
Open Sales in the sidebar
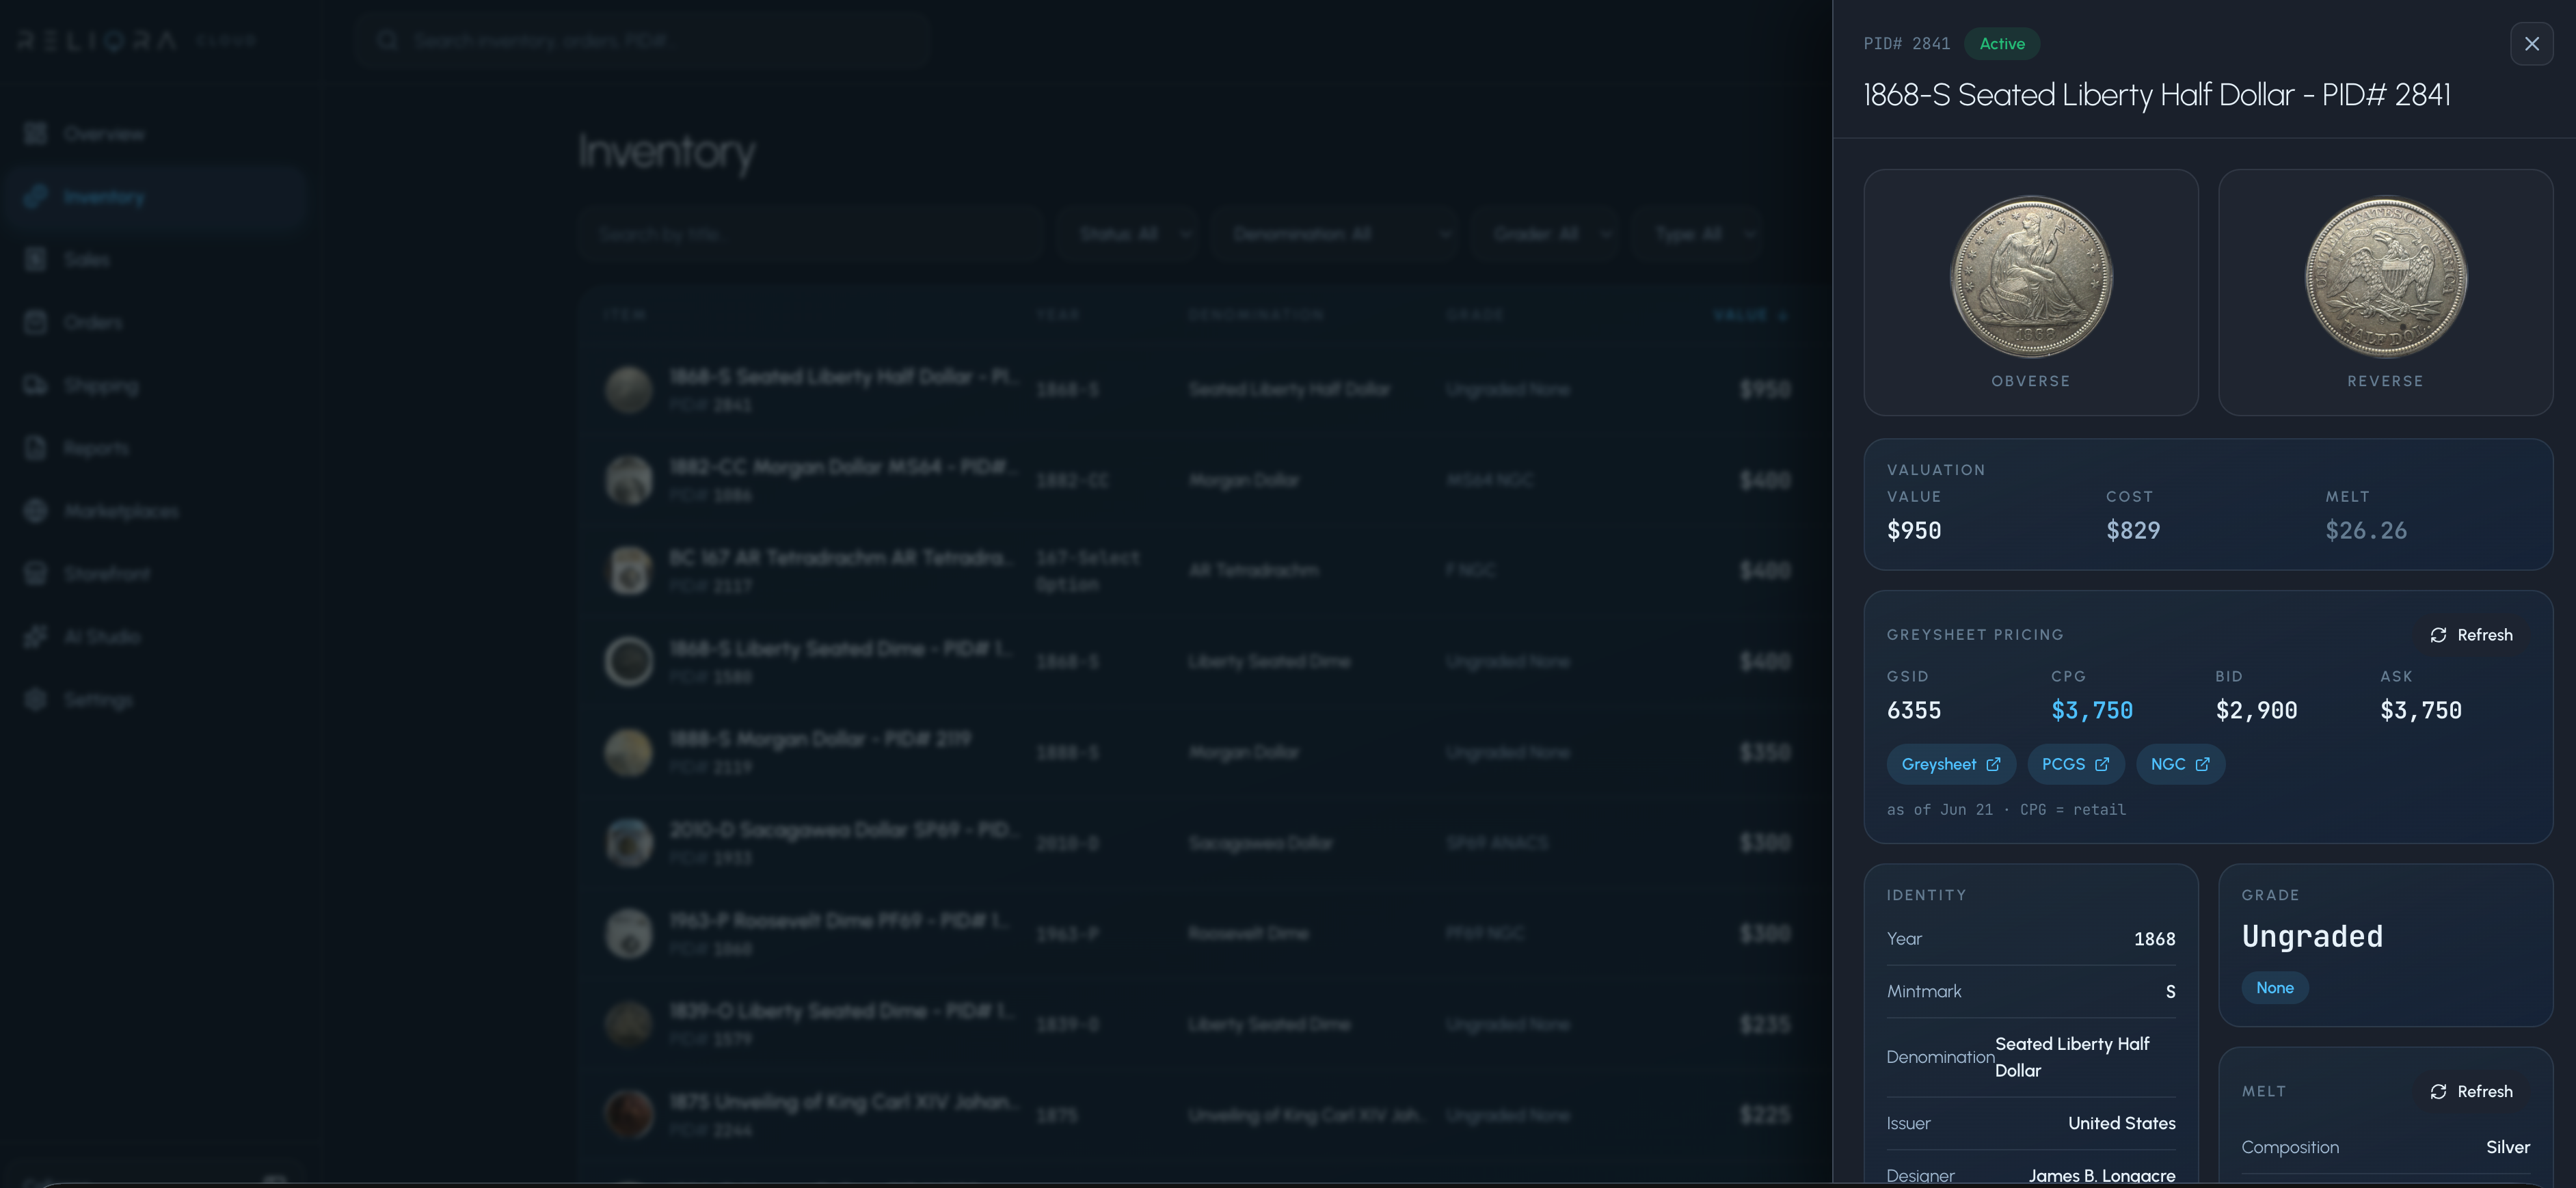click(x=155, y=260)
